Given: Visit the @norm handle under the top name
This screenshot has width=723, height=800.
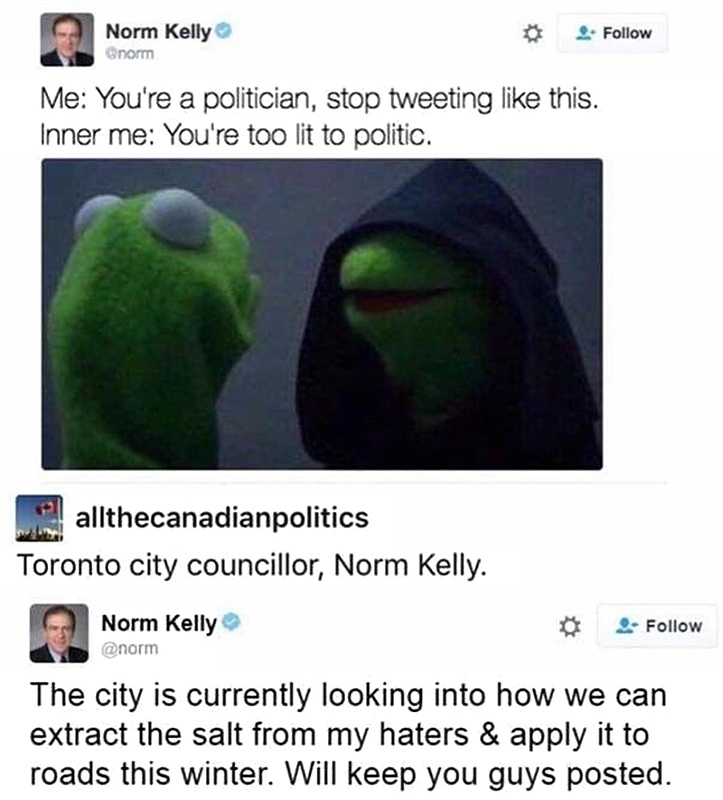Looking at the screenshot, I should [130, 54].
